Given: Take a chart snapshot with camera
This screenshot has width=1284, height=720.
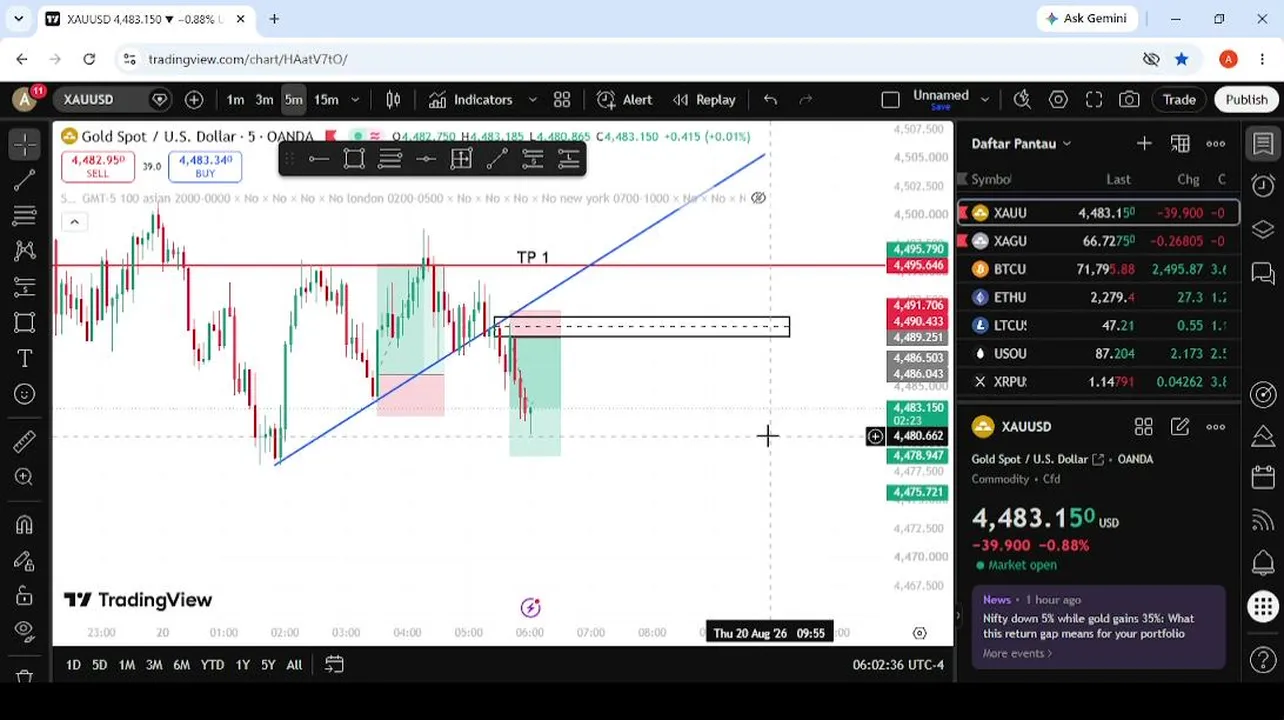Looking at the screenshot, I should [x=1129, y=100].
